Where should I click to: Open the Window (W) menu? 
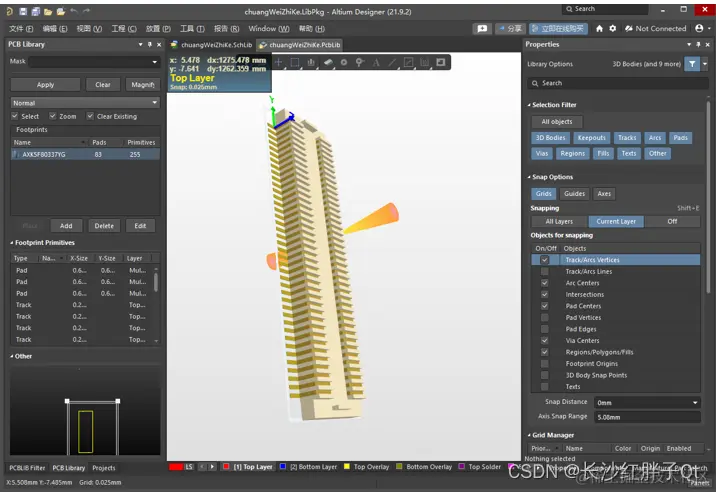[x=268, y=28]
